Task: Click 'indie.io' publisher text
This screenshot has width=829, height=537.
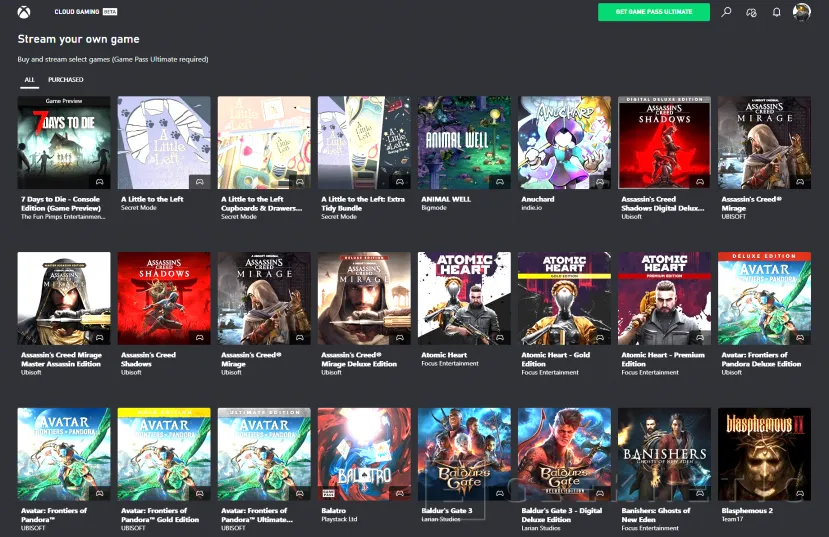Action: tap(531, 208)
